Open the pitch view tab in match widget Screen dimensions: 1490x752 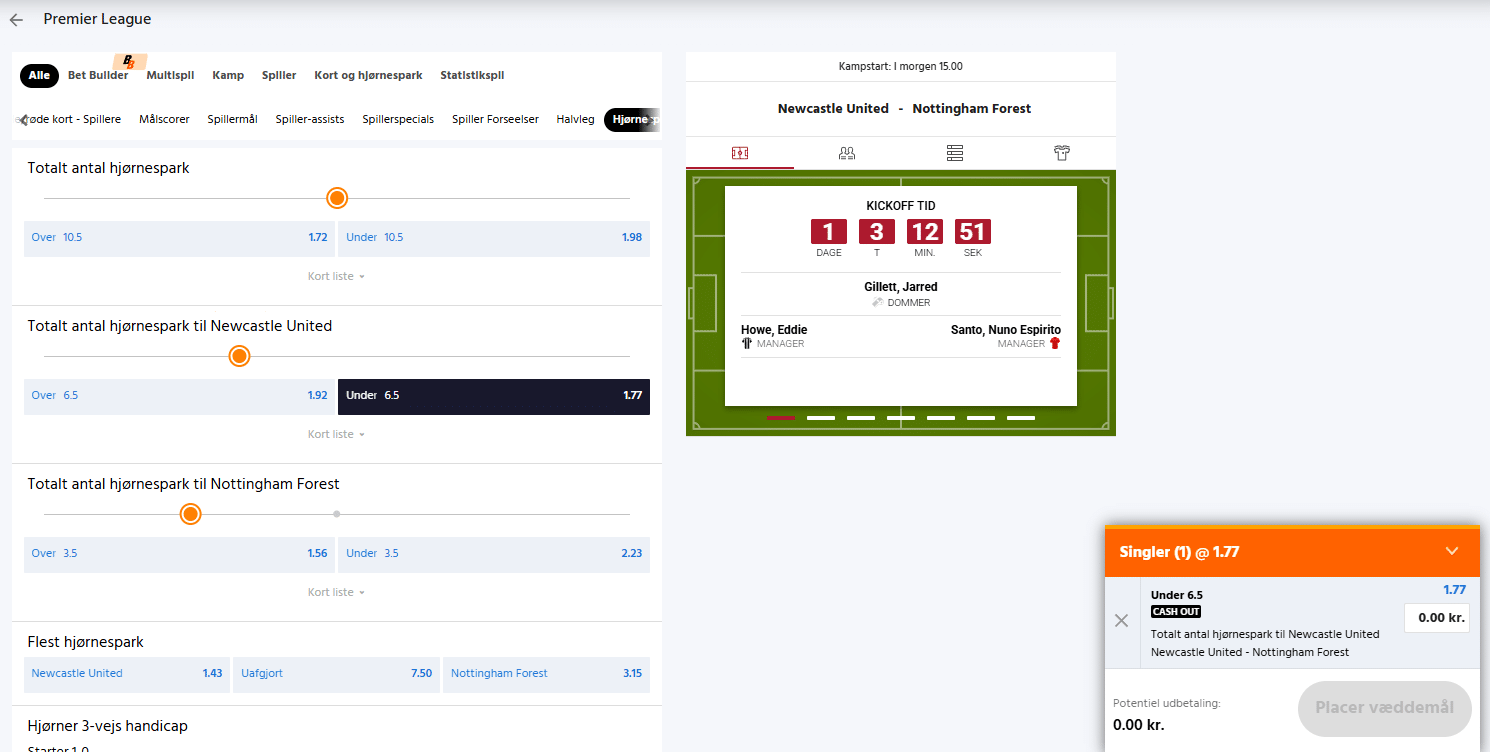[x=740, y=153]
